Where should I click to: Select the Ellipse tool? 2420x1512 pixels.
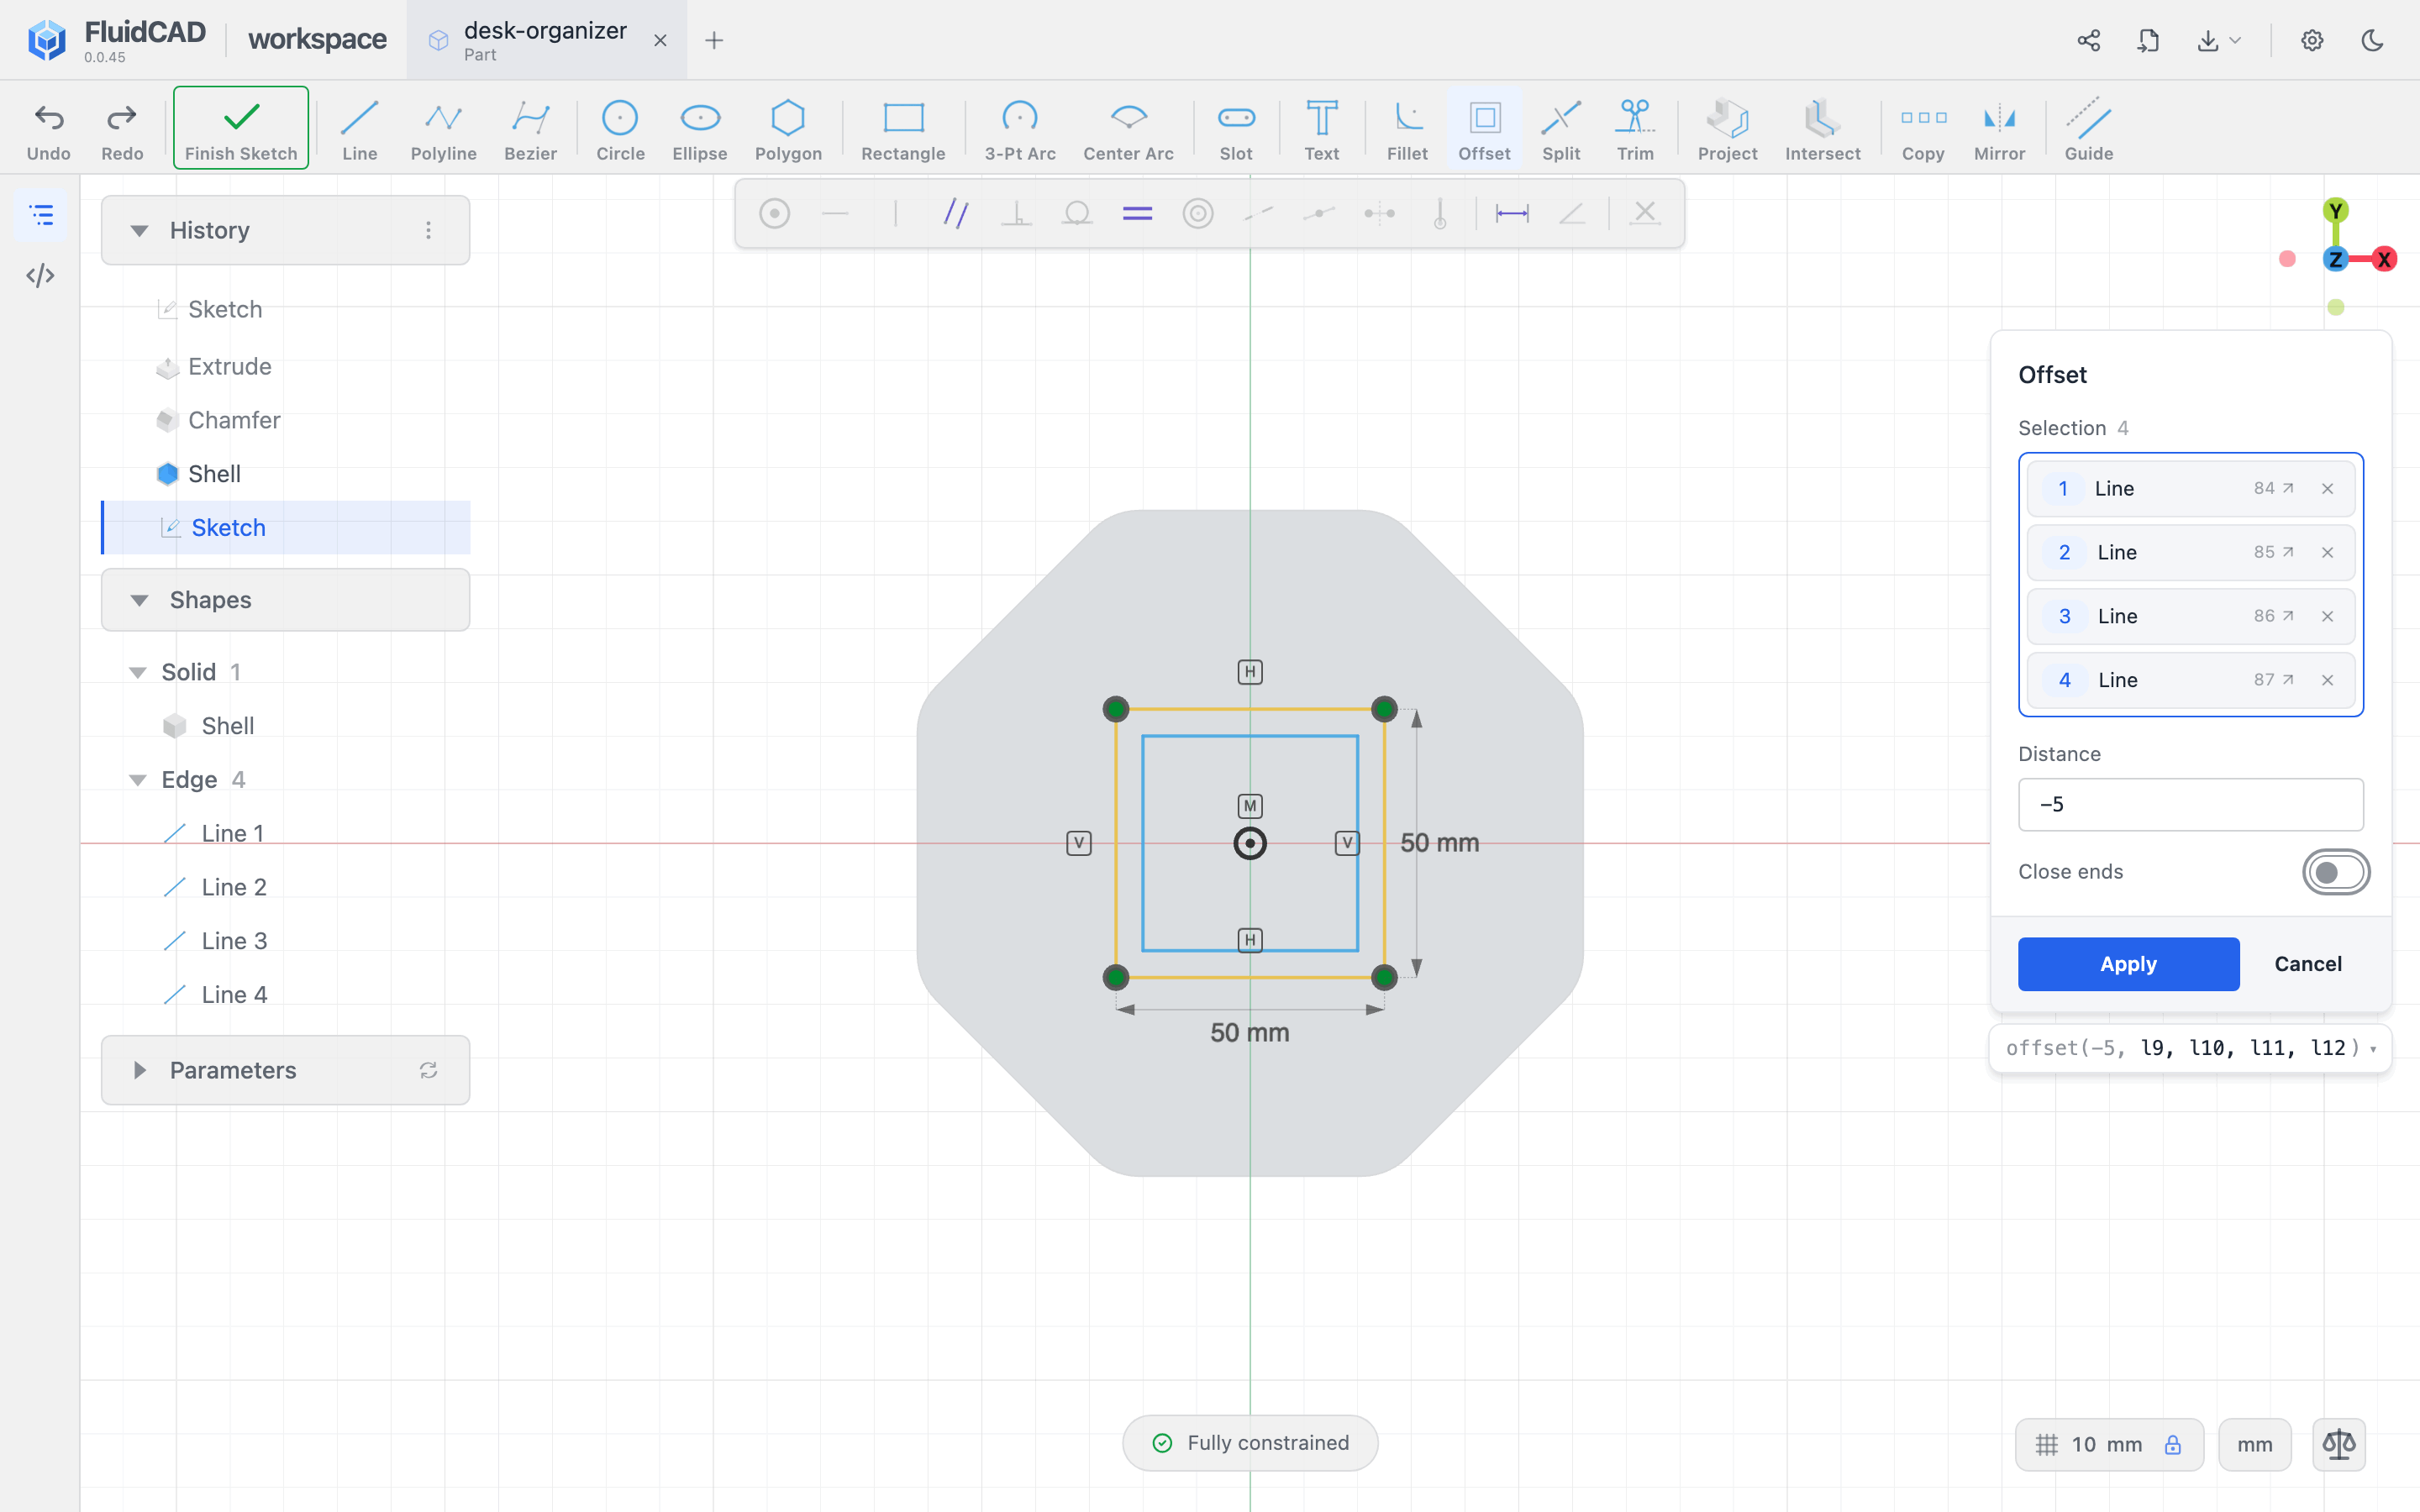(700, 130)
